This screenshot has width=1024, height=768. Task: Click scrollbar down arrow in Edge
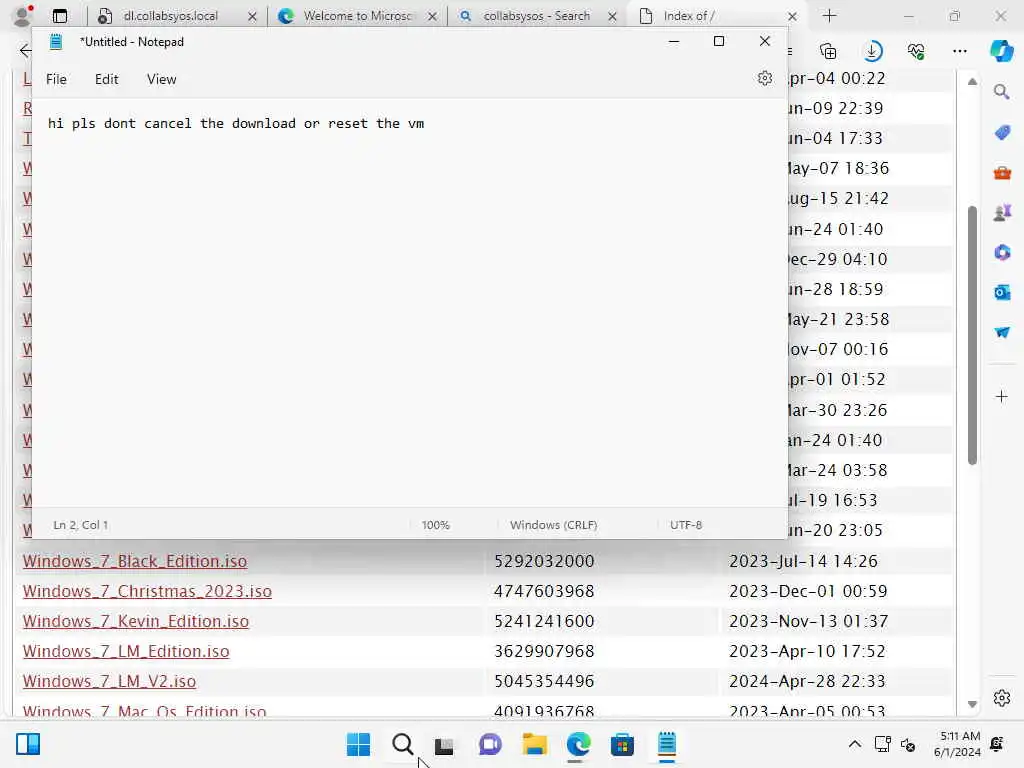click(x=972, y=704)
